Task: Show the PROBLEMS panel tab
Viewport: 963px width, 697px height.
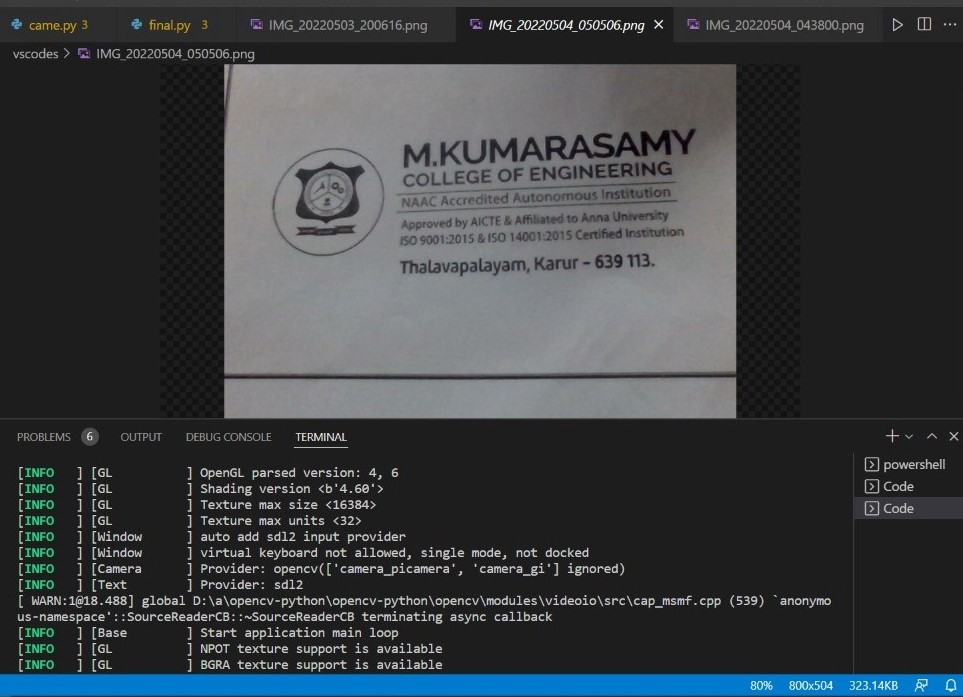Action: pos(44,437)
